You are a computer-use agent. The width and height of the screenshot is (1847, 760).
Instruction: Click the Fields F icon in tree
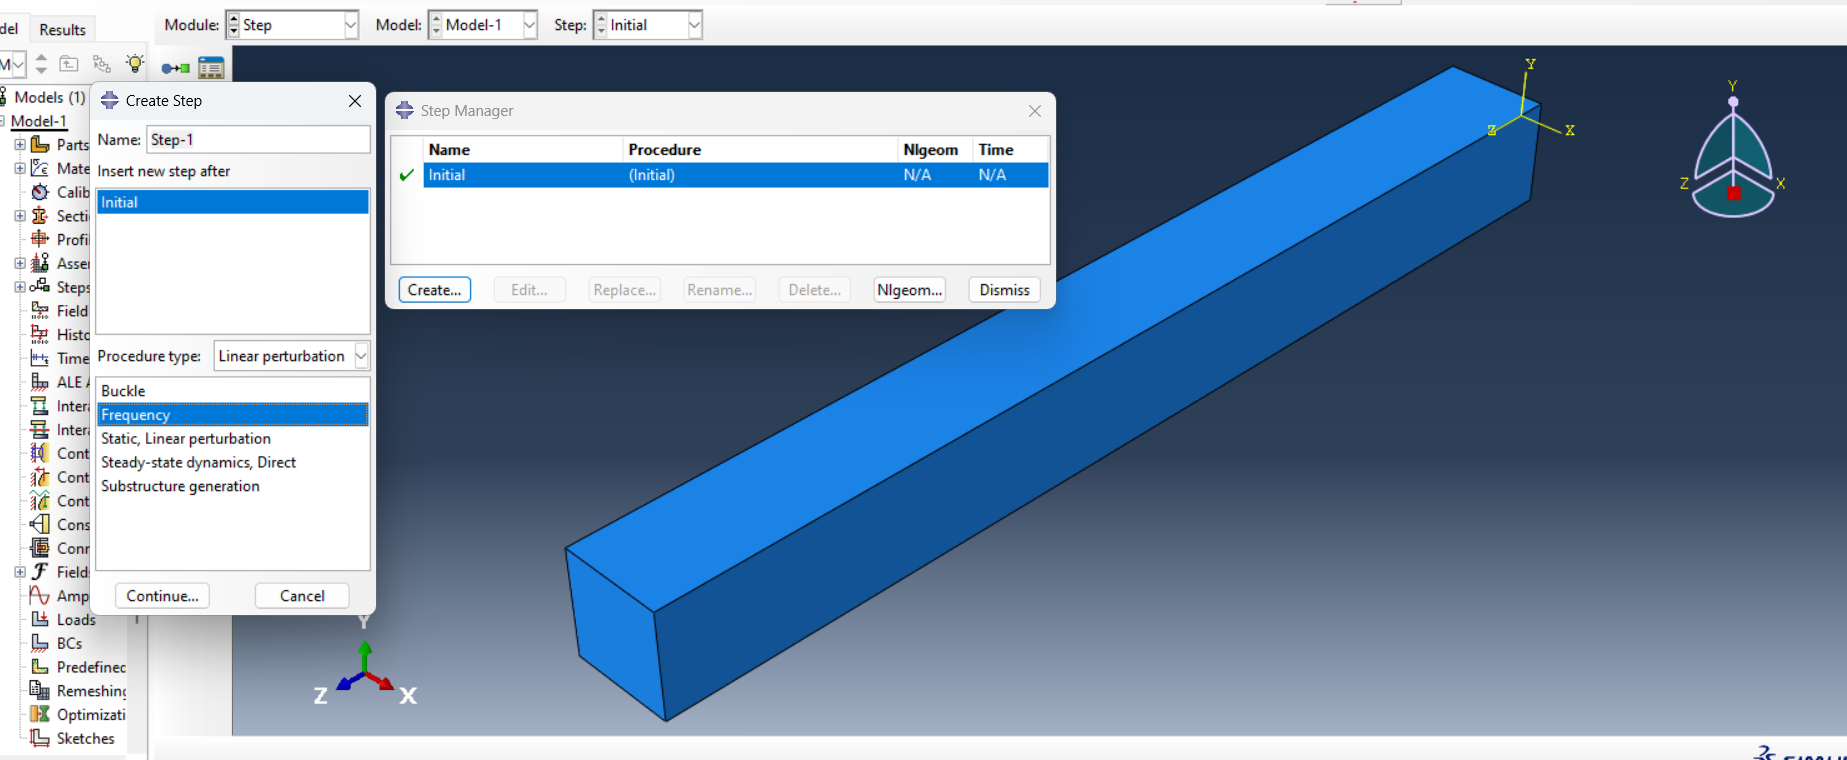[x=40, y=572]
